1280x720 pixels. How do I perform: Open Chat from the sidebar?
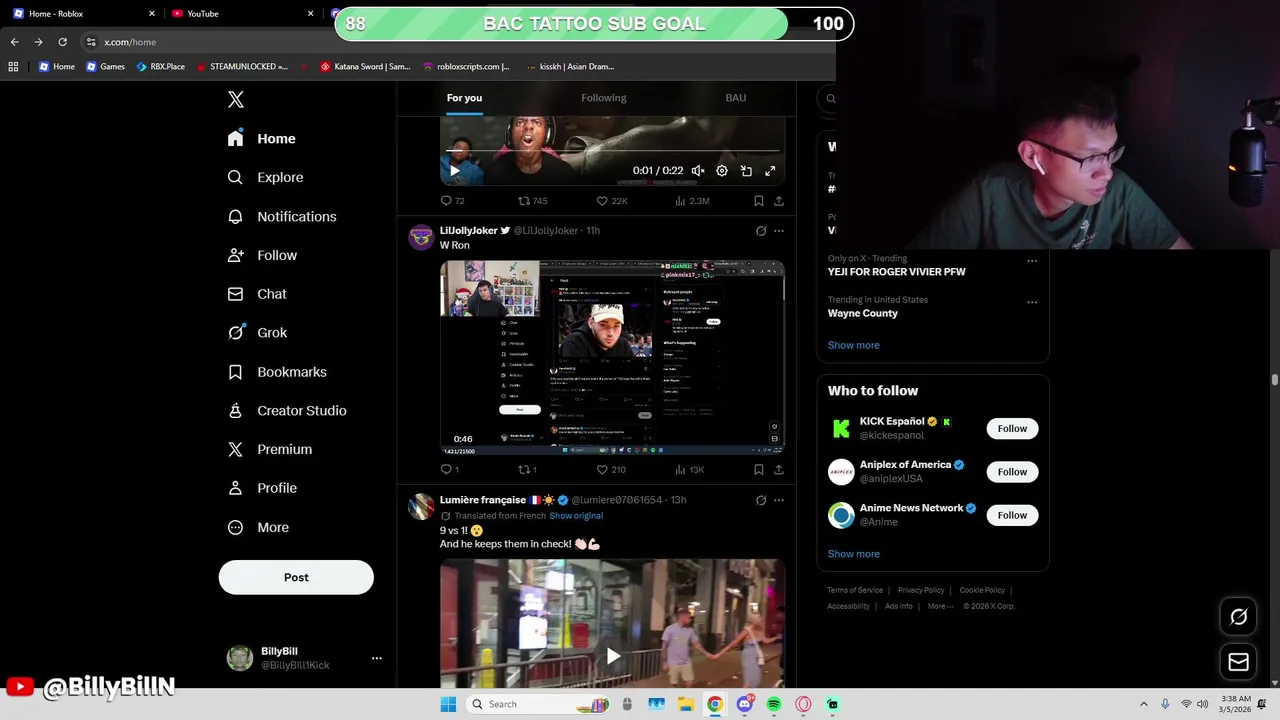[258, 294]
